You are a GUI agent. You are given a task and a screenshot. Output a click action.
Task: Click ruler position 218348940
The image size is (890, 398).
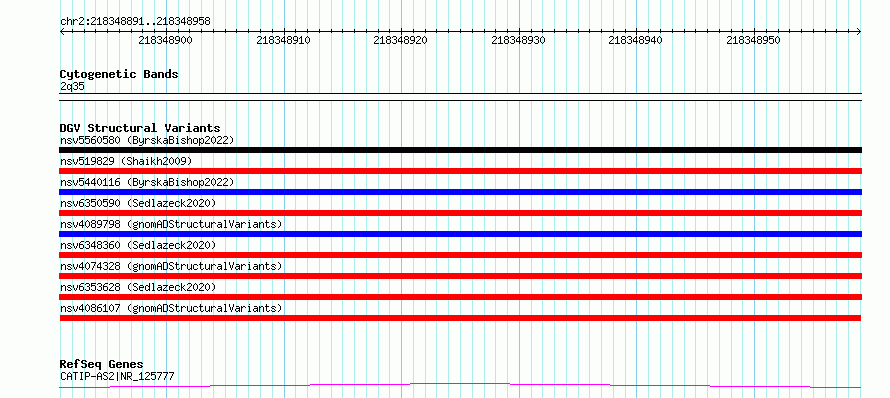click(636, 40)
